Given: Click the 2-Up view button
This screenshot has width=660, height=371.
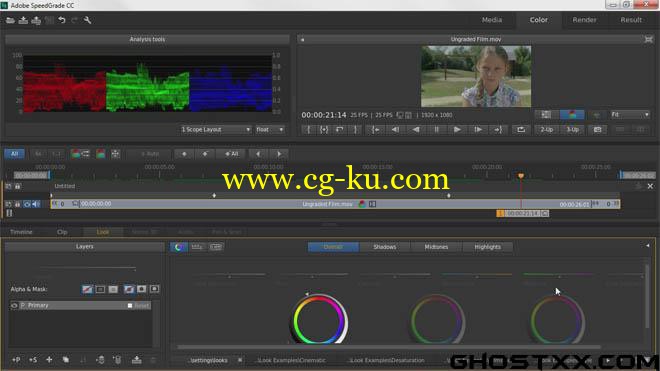Looking at the screenshot, I should click(547, 130).
